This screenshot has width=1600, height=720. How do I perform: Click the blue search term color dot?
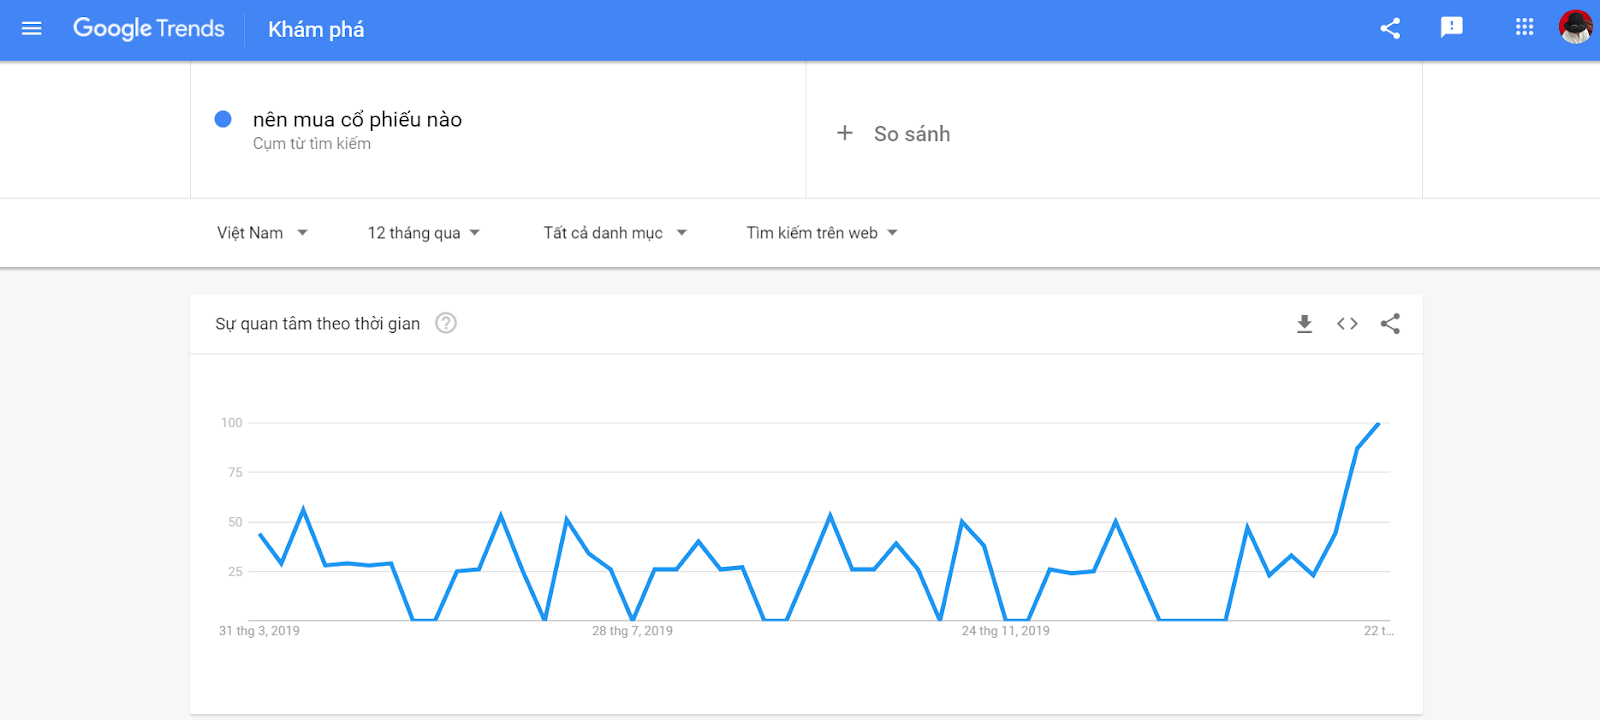[x=223, y=119]
